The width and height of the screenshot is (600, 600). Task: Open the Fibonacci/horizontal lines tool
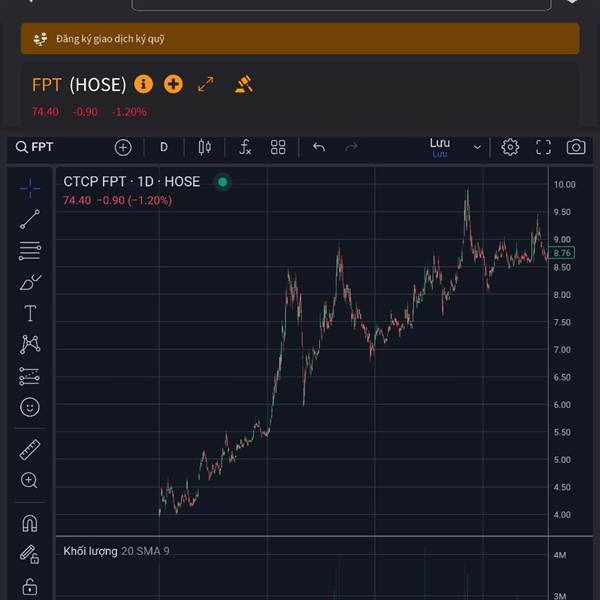tap(29, 251)
